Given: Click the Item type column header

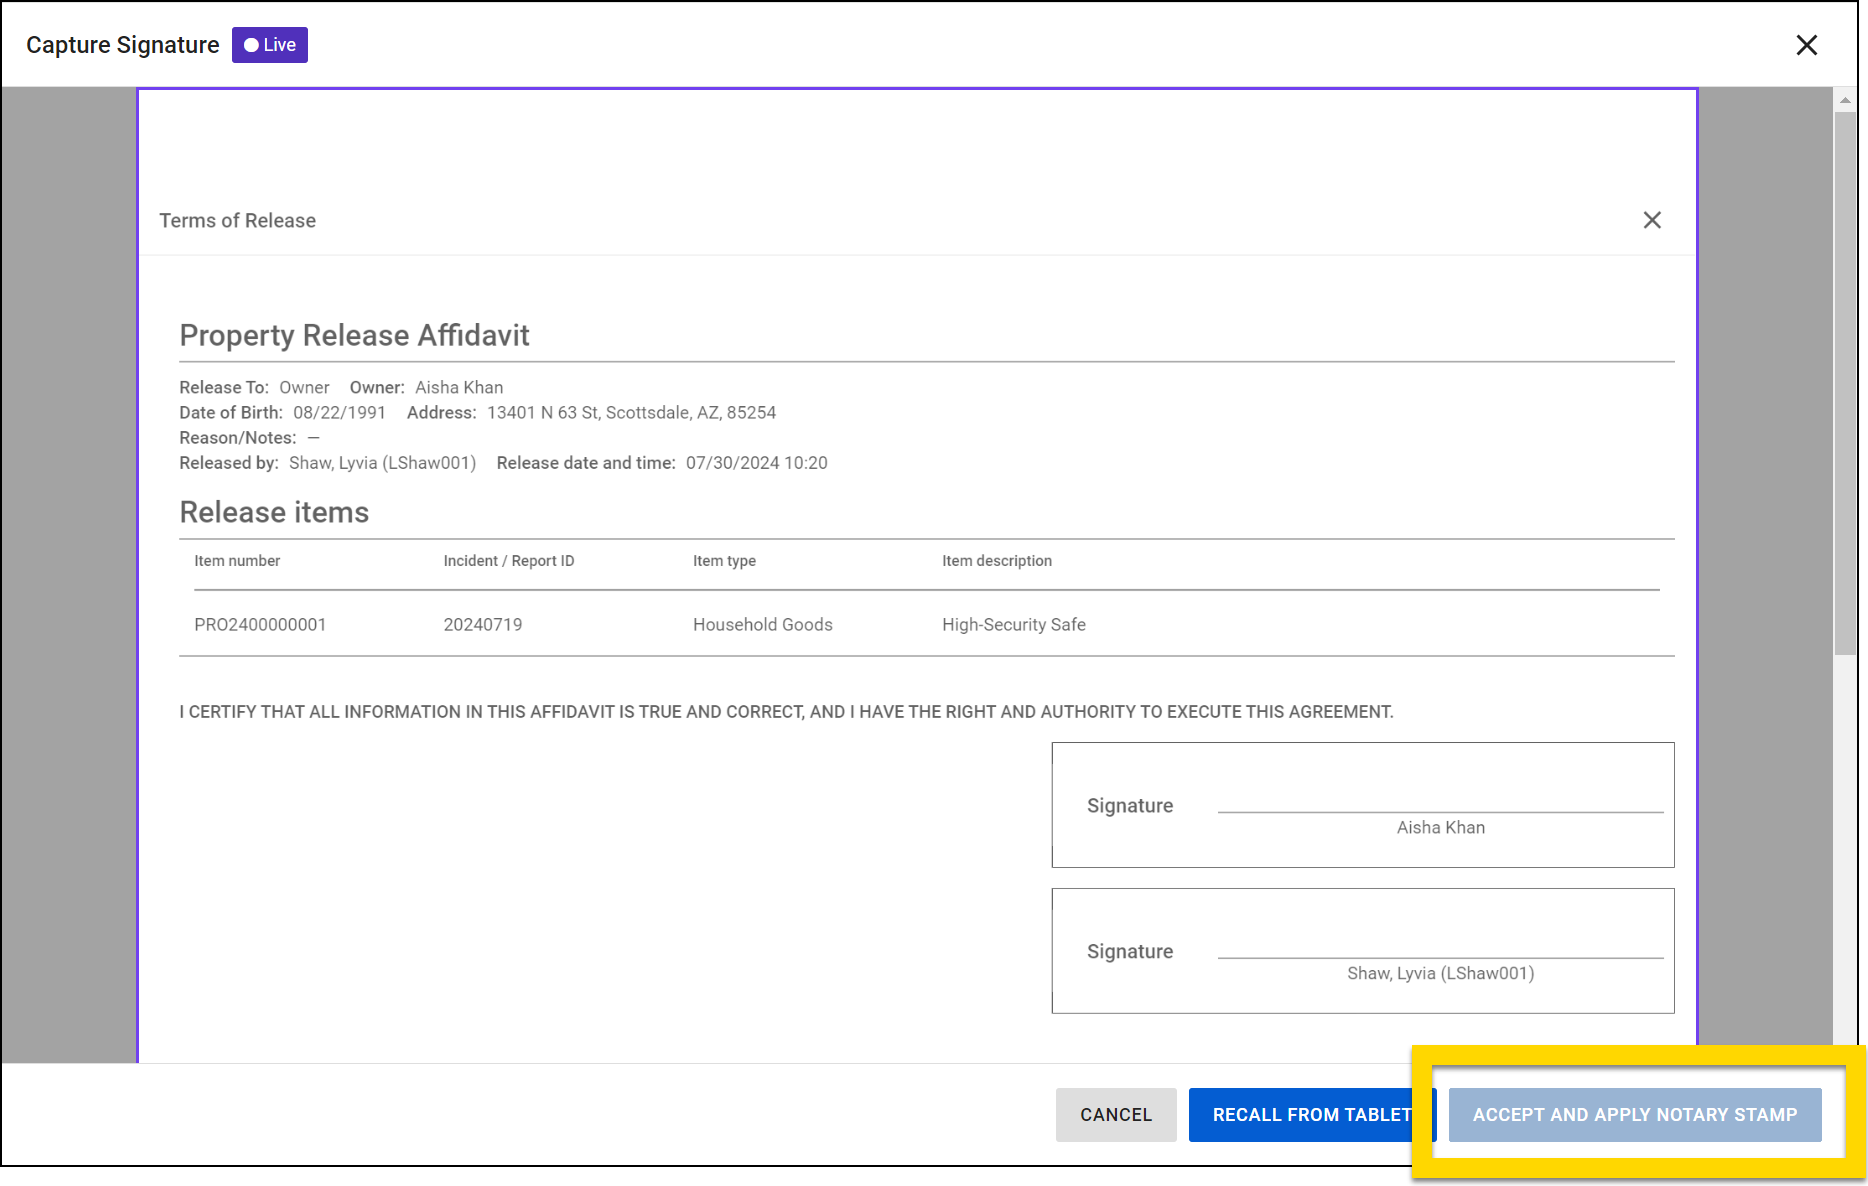Looking at the screenshot, I should [724, 561].
